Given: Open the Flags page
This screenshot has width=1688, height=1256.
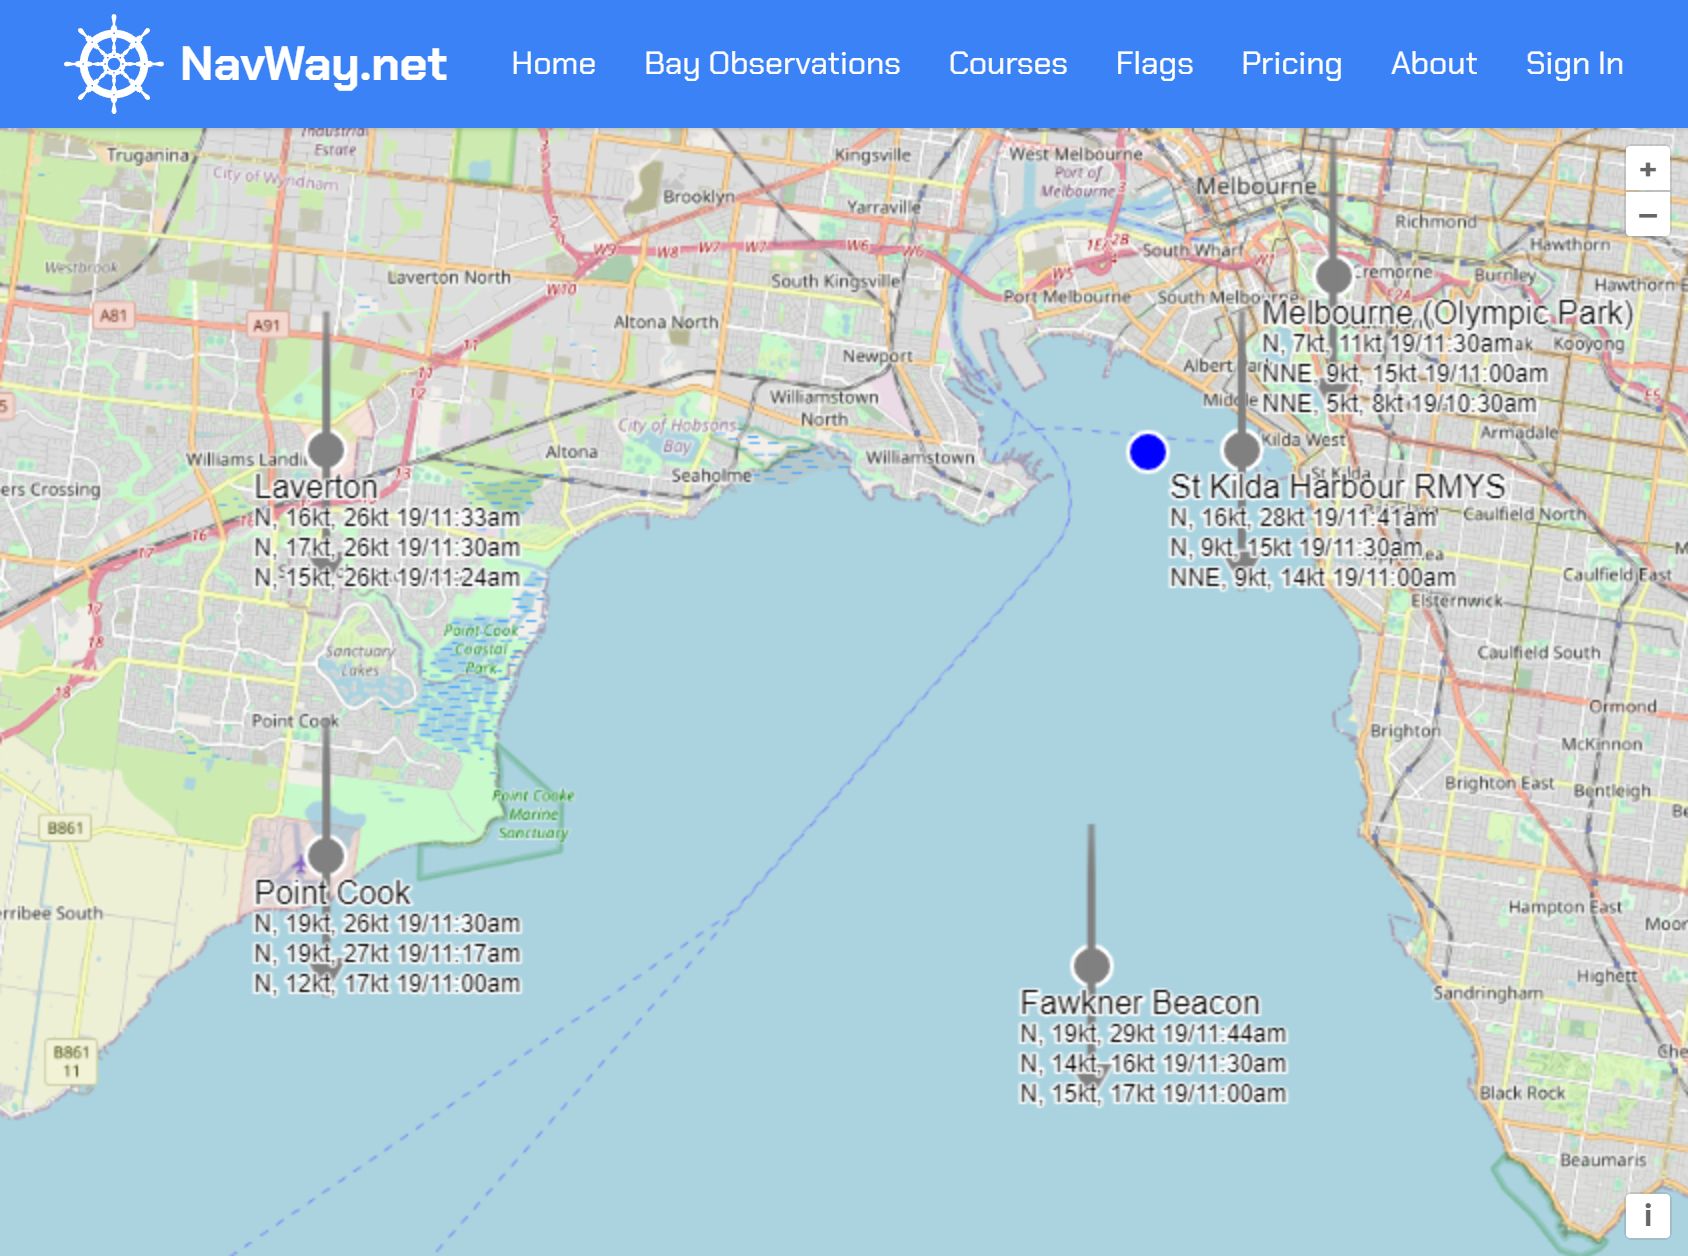Looking at the screenshot, I should tap(1154, 63).
